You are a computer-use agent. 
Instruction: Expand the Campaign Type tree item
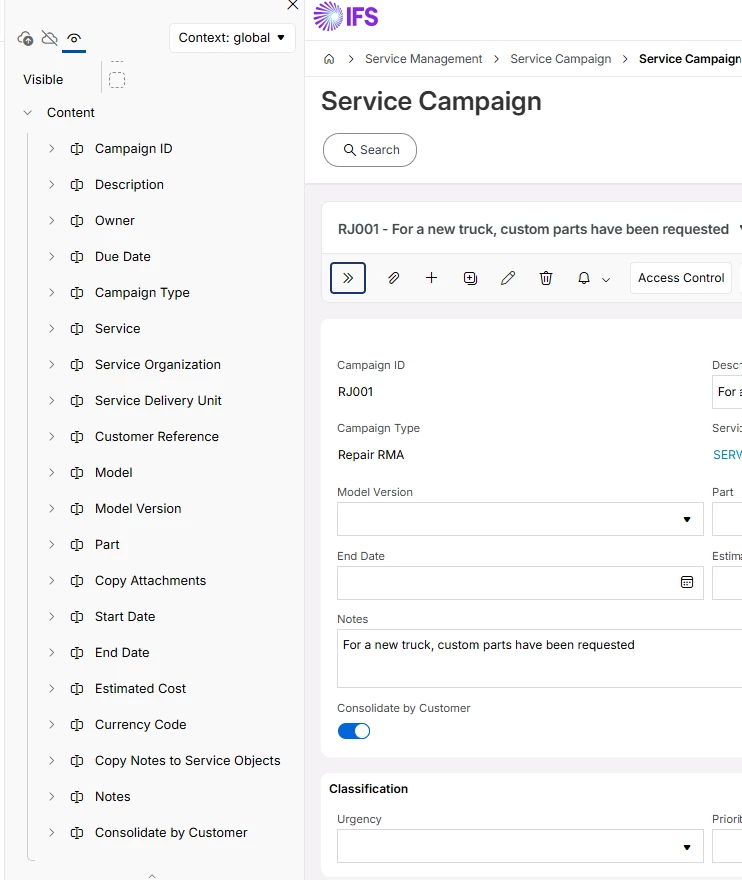coord(52,292)
